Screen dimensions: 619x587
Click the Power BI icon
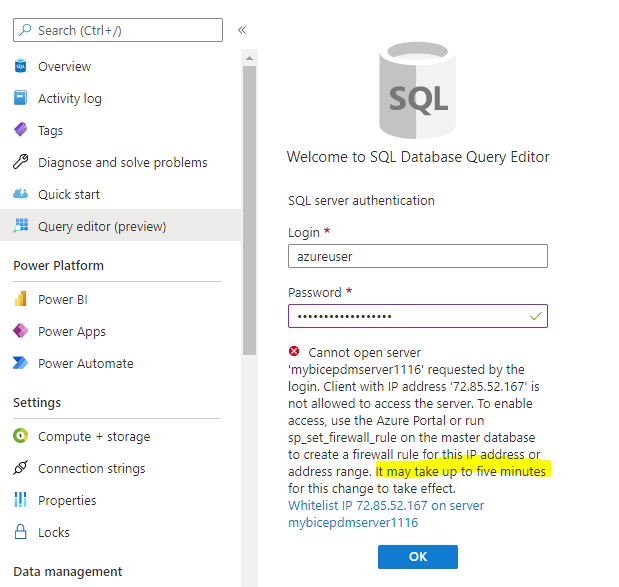[20, 300]
